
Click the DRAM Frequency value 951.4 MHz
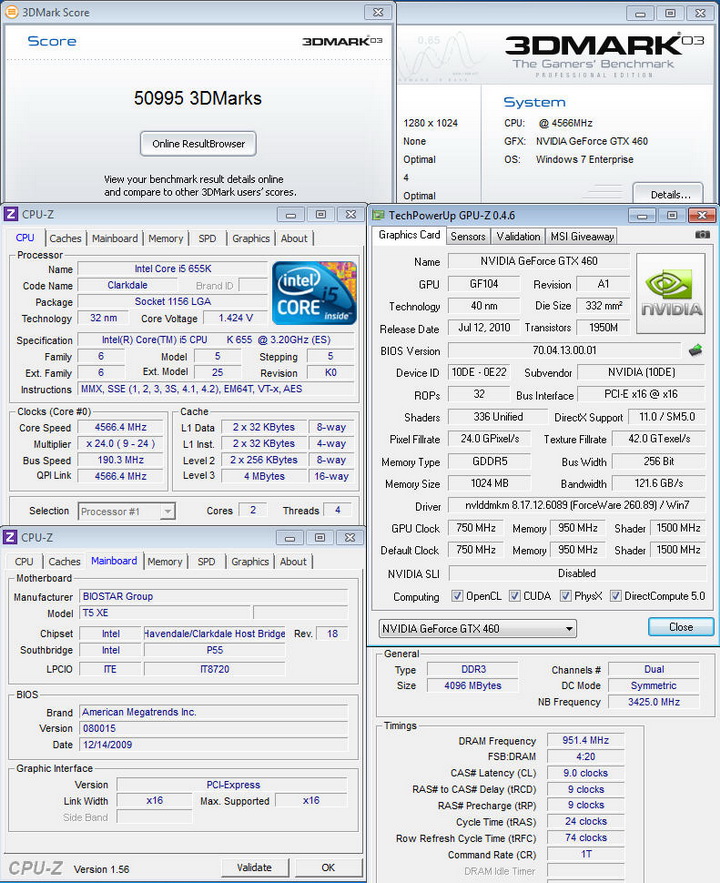click(585, 741)
